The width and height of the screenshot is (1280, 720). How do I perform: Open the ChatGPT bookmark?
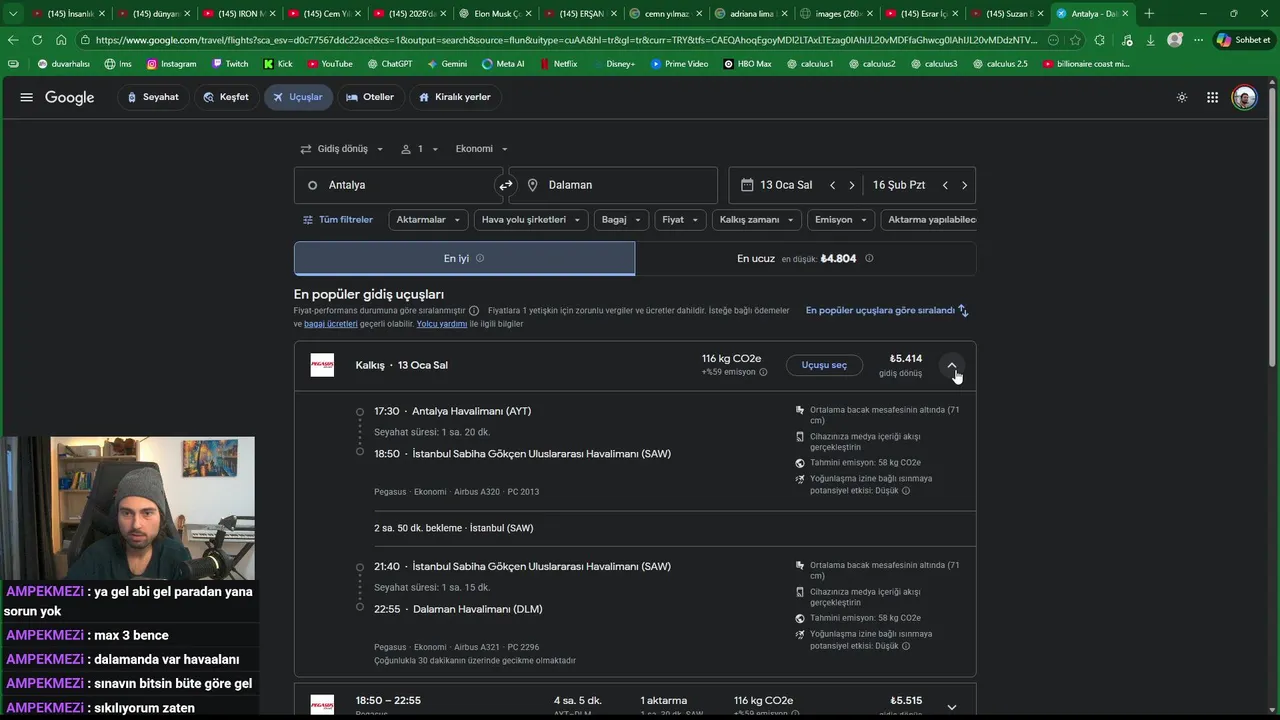point(389,64)
